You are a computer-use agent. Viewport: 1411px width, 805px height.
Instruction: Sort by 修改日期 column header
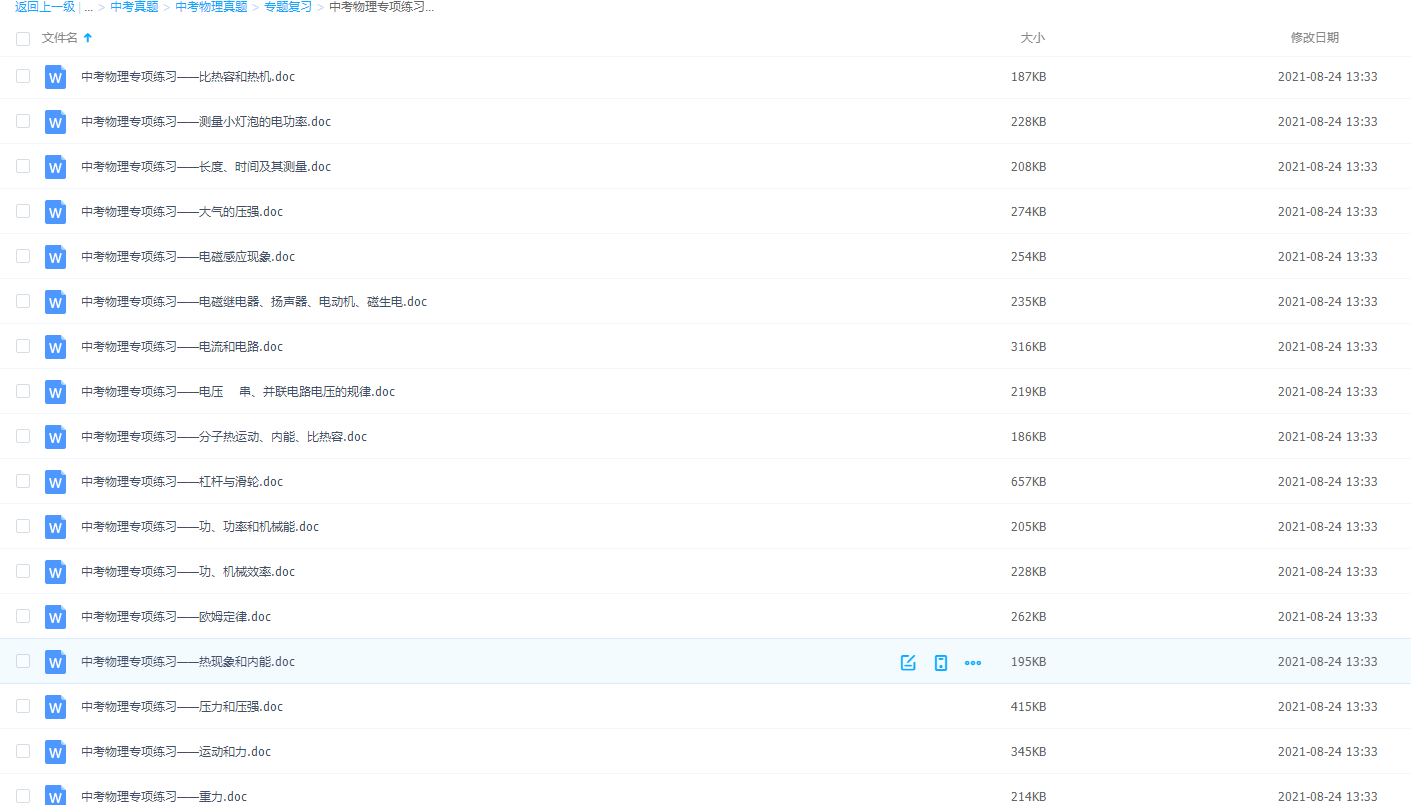[x=1314, y=38]
